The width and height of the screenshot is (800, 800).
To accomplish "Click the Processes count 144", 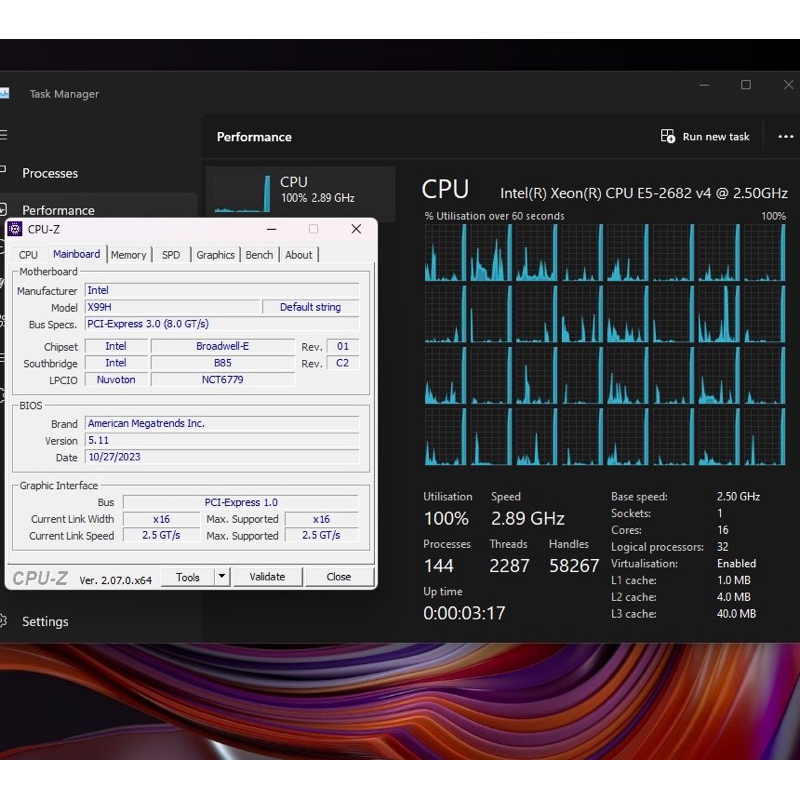I will tap(439, 565).
